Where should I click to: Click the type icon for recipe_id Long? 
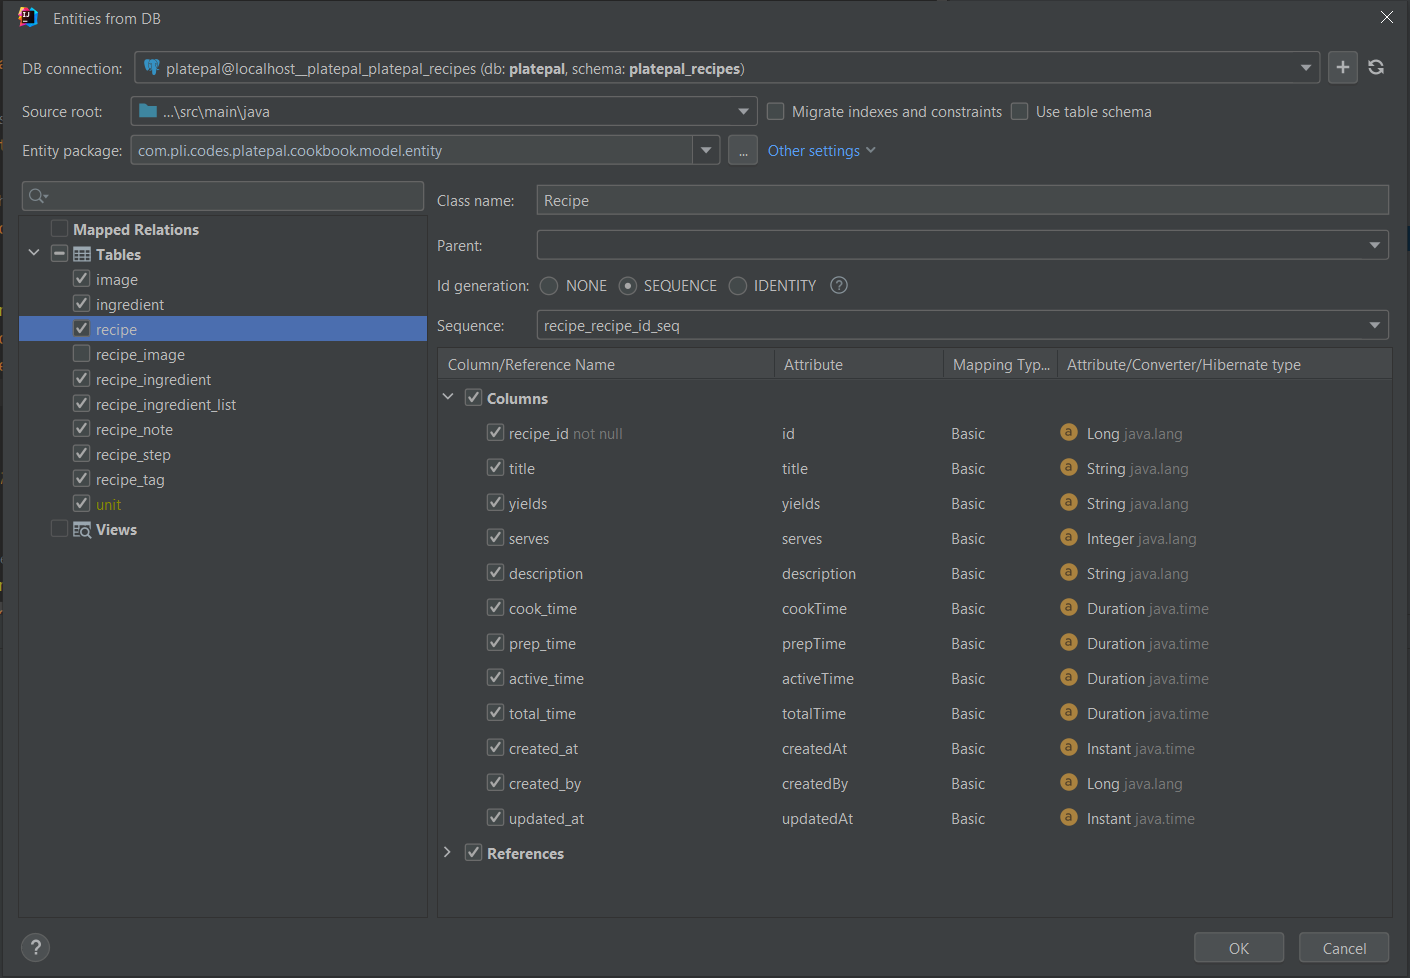pyautogui.click(x=1069, y=433)
